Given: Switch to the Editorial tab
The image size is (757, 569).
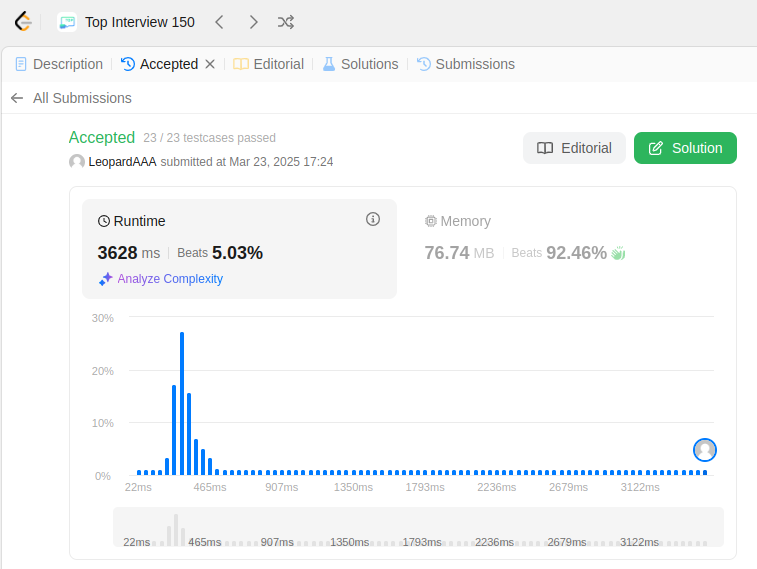Looking at the screenshot, I should tap(268, 64).
